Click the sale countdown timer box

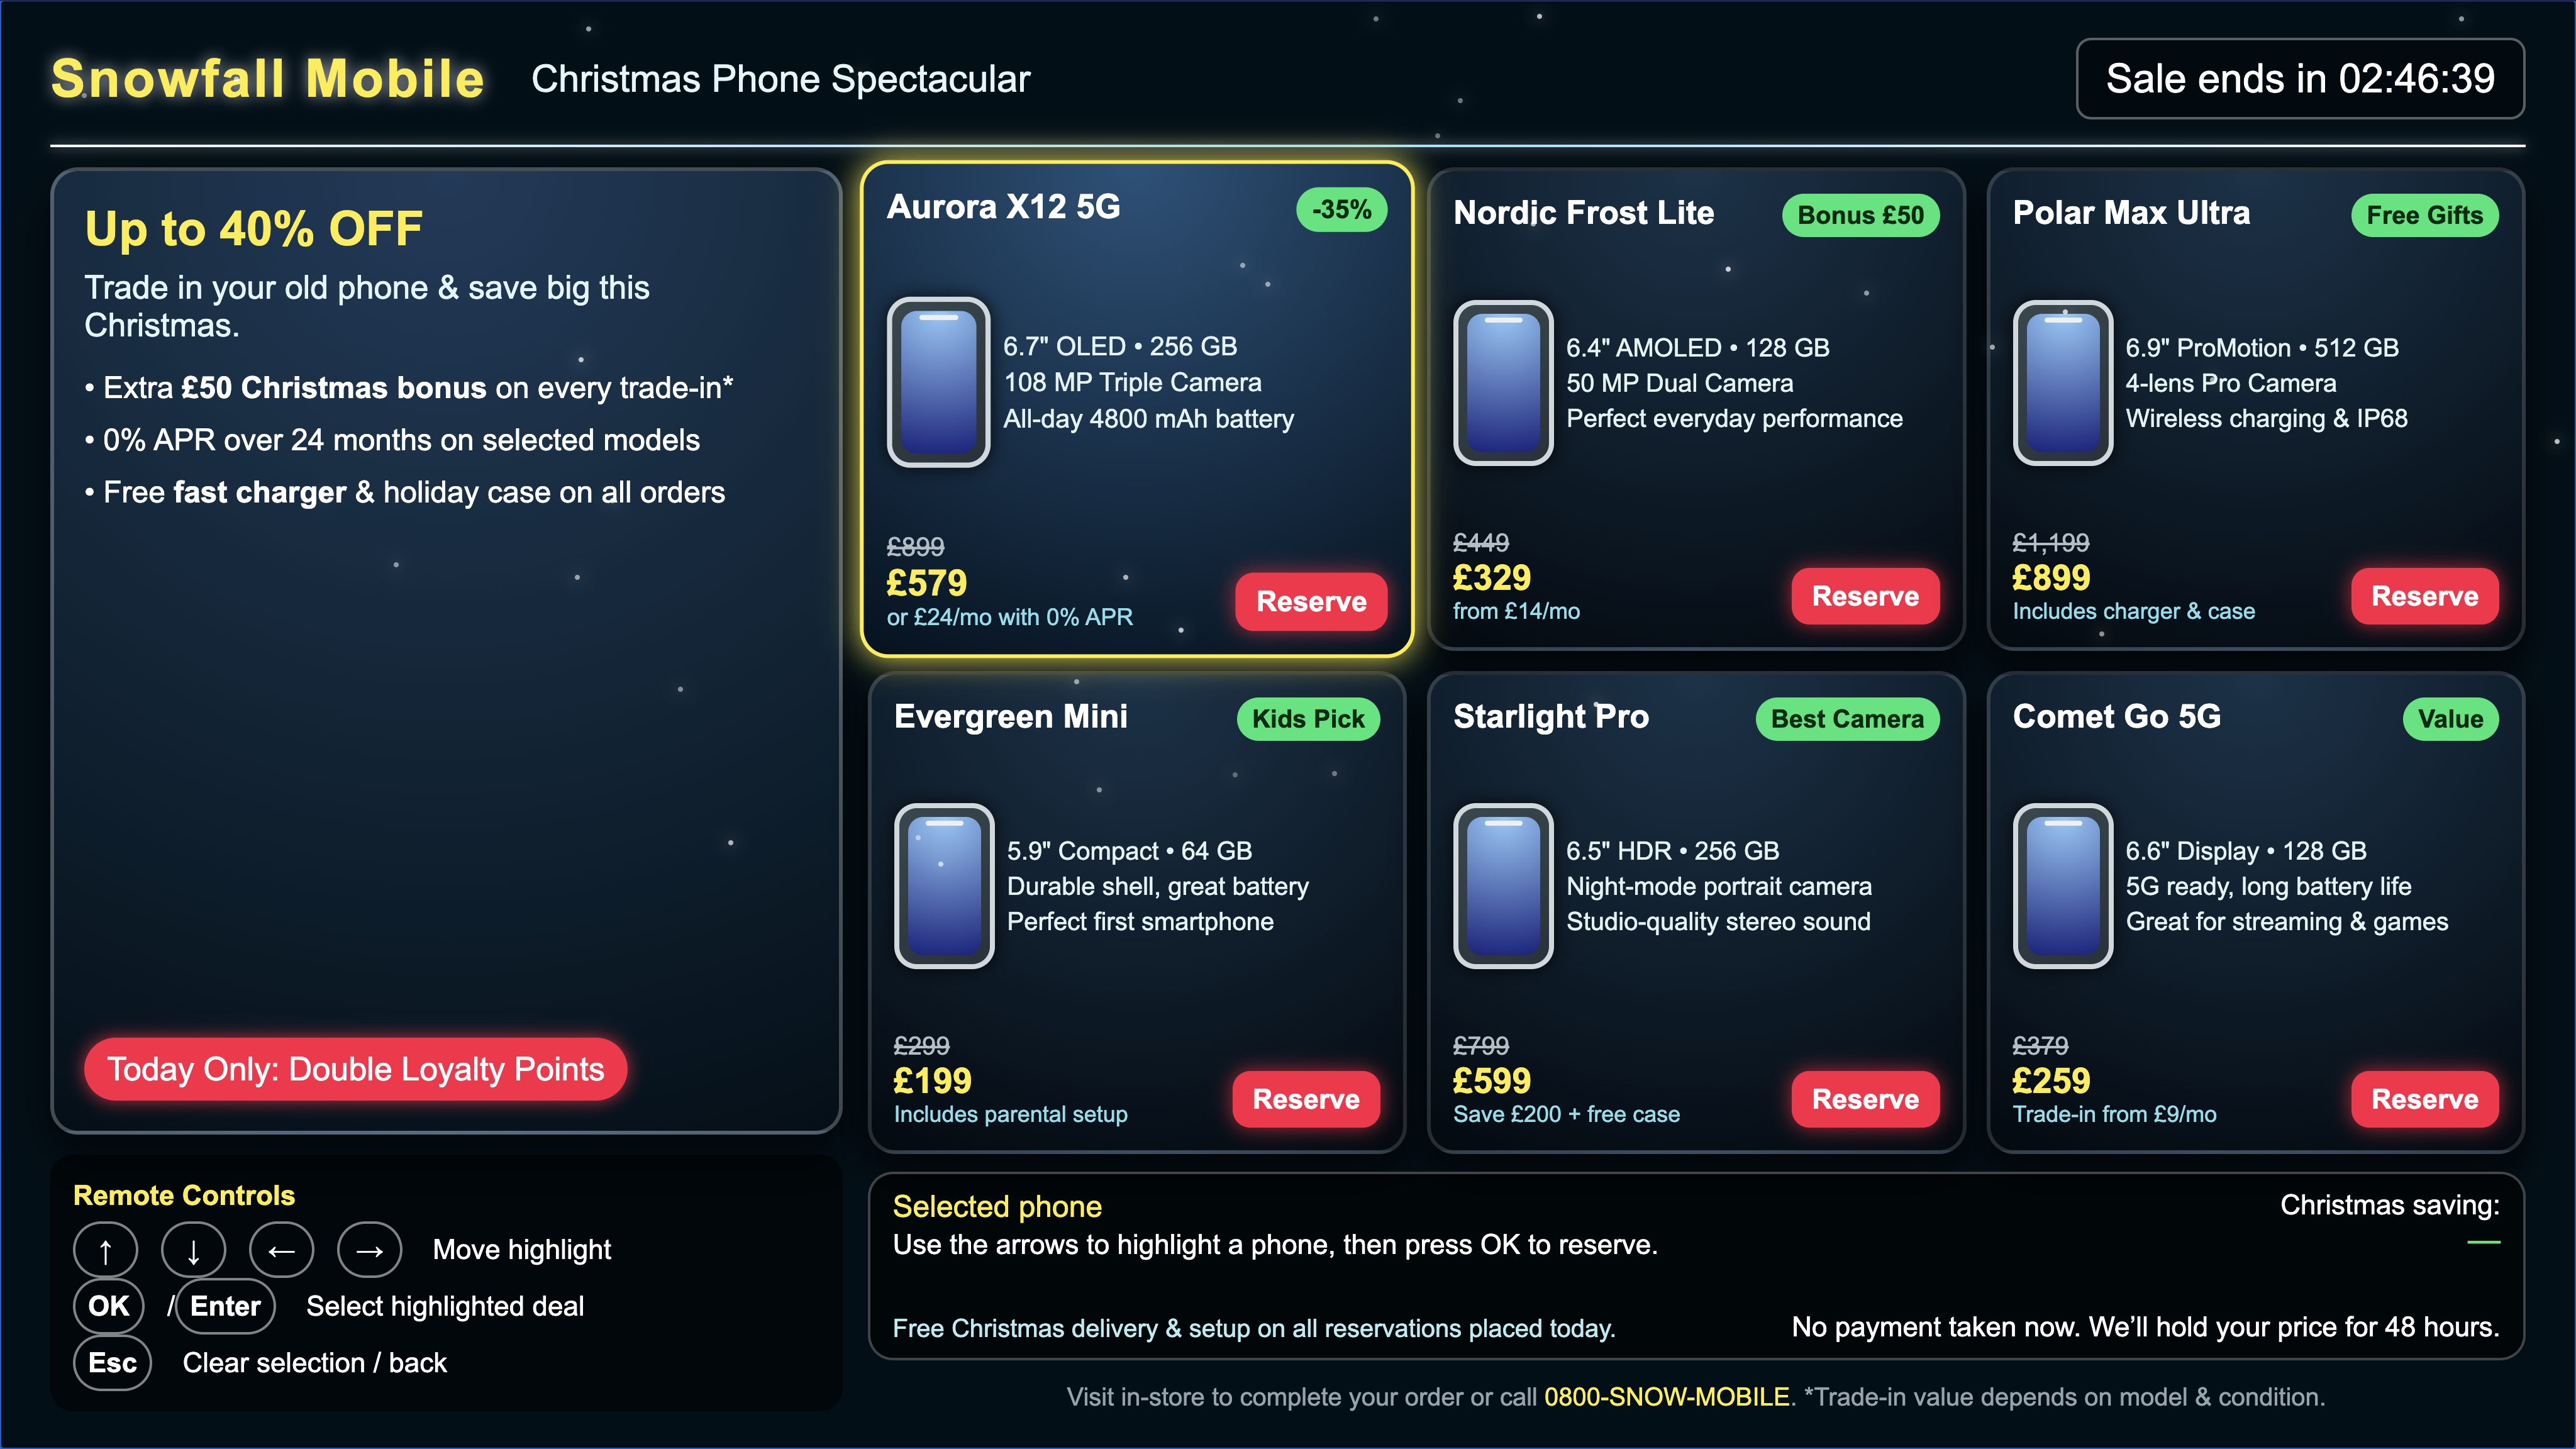(2300, 79)
